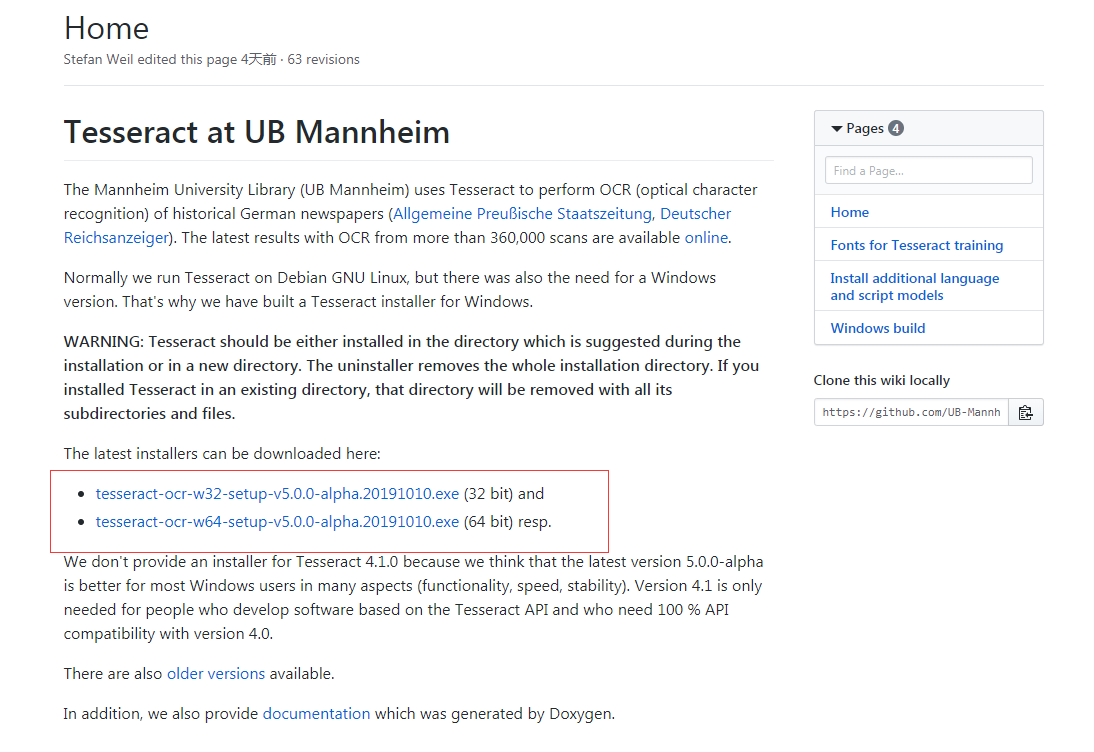
Task: Open Fonts for Tesseract training page
Action: (917, 244)
